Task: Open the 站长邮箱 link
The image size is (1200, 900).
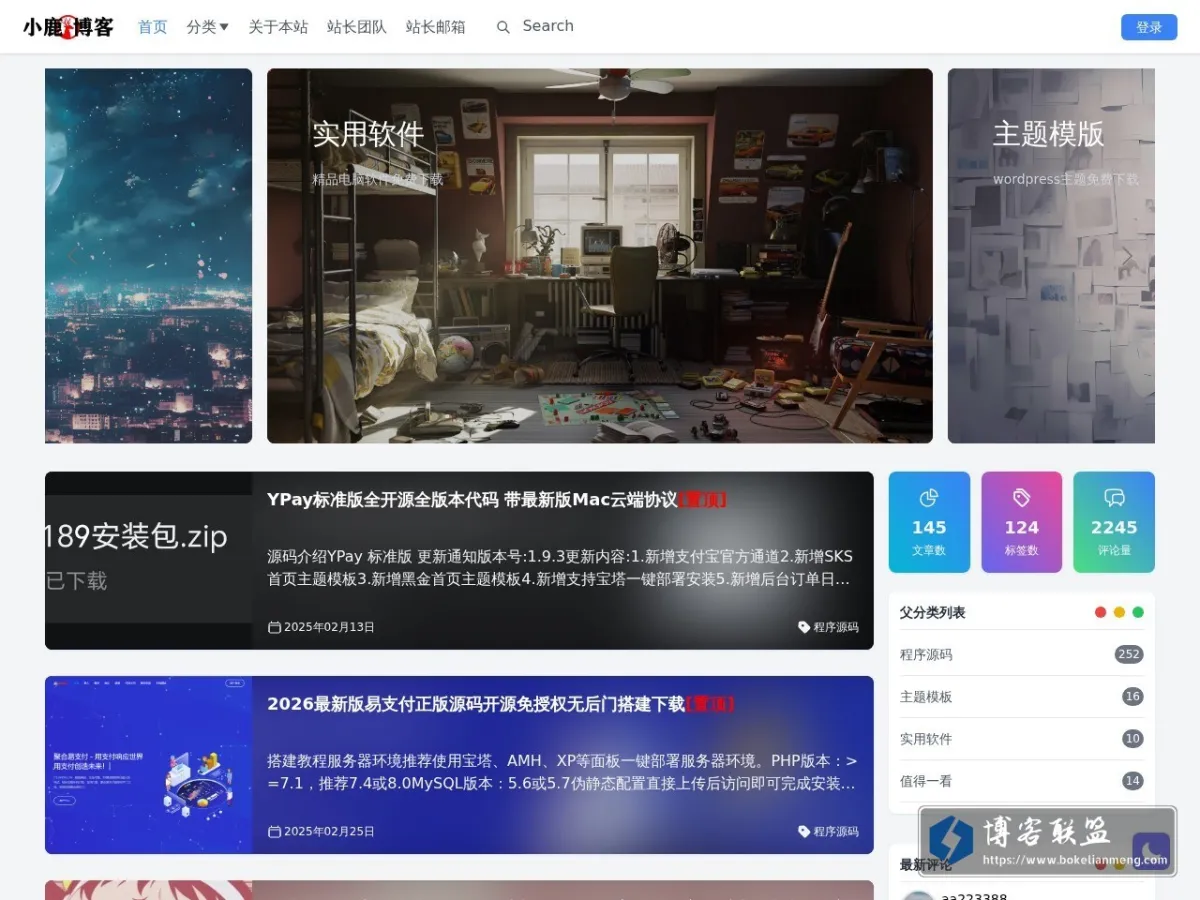Action: pyautogui.click(x=436, y=27)
